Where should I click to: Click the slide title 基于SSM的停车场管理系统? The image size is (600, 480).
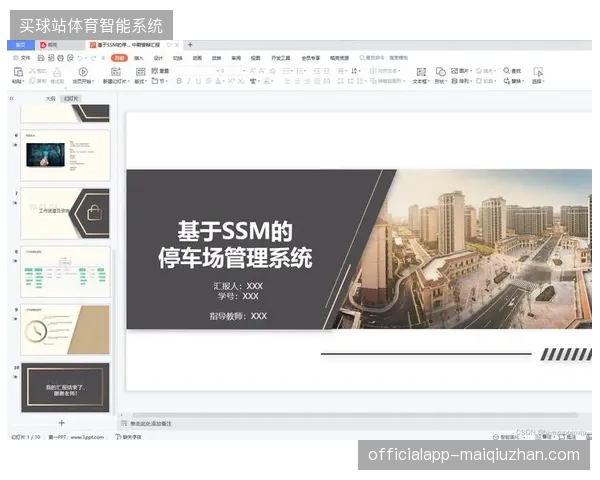pyautogui.click(x=235, y=244)
